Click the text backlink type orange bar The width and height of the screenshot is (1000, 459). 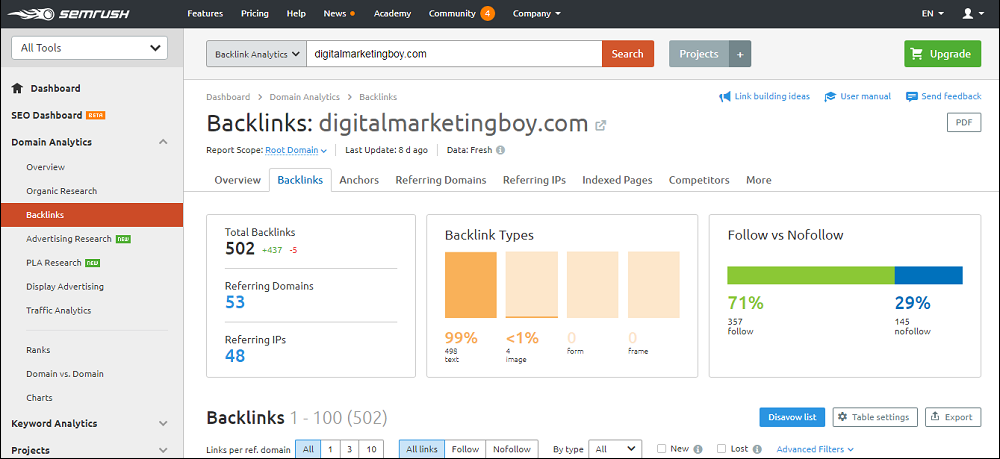tap(471, 285)
